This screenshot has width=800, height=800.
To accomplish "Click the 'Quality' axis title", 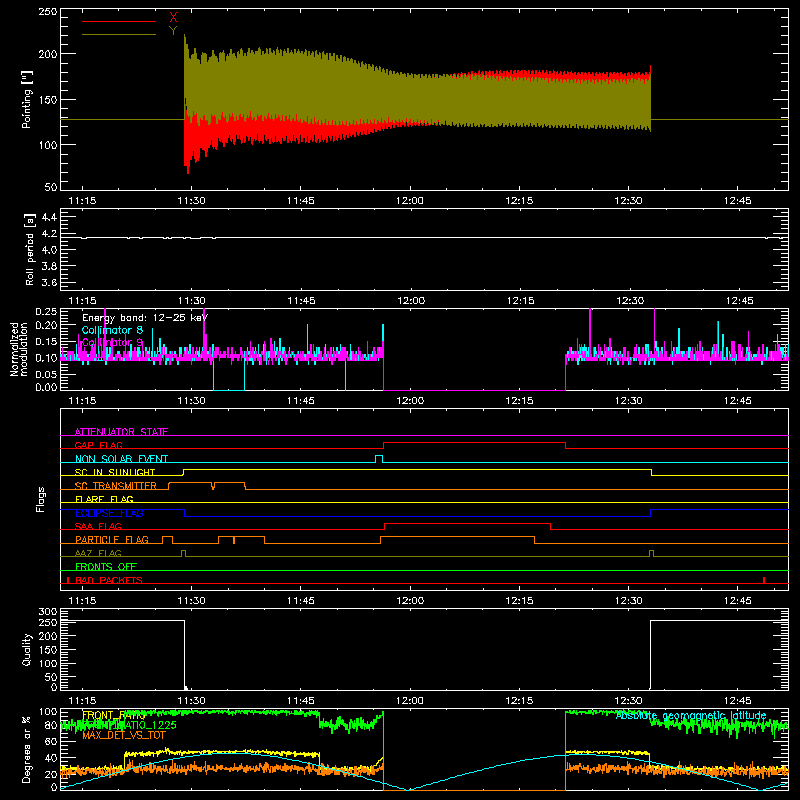I will click(27, 649).
